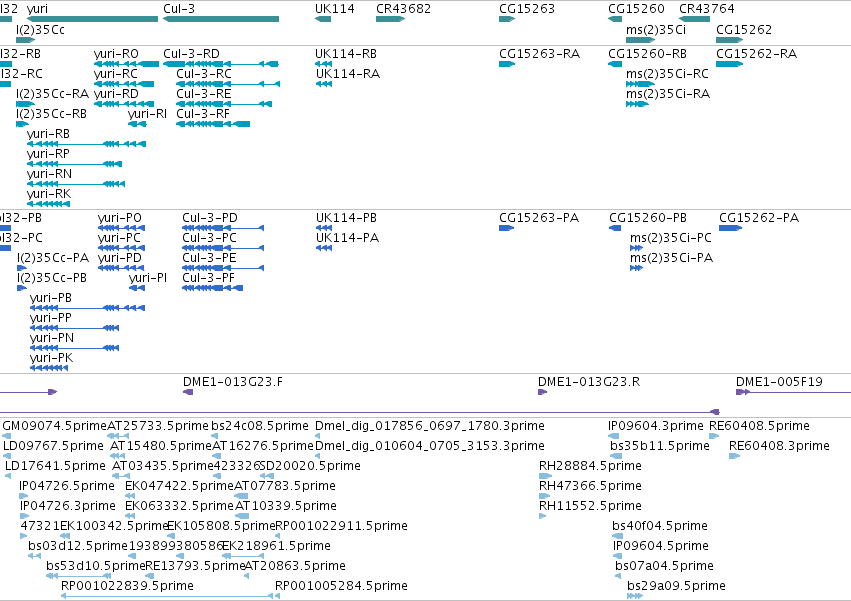Image resolution: width=851 pixels, height=601 pixels.
Task: Click transcript Cul-3-RE
Action: point(224,104)
